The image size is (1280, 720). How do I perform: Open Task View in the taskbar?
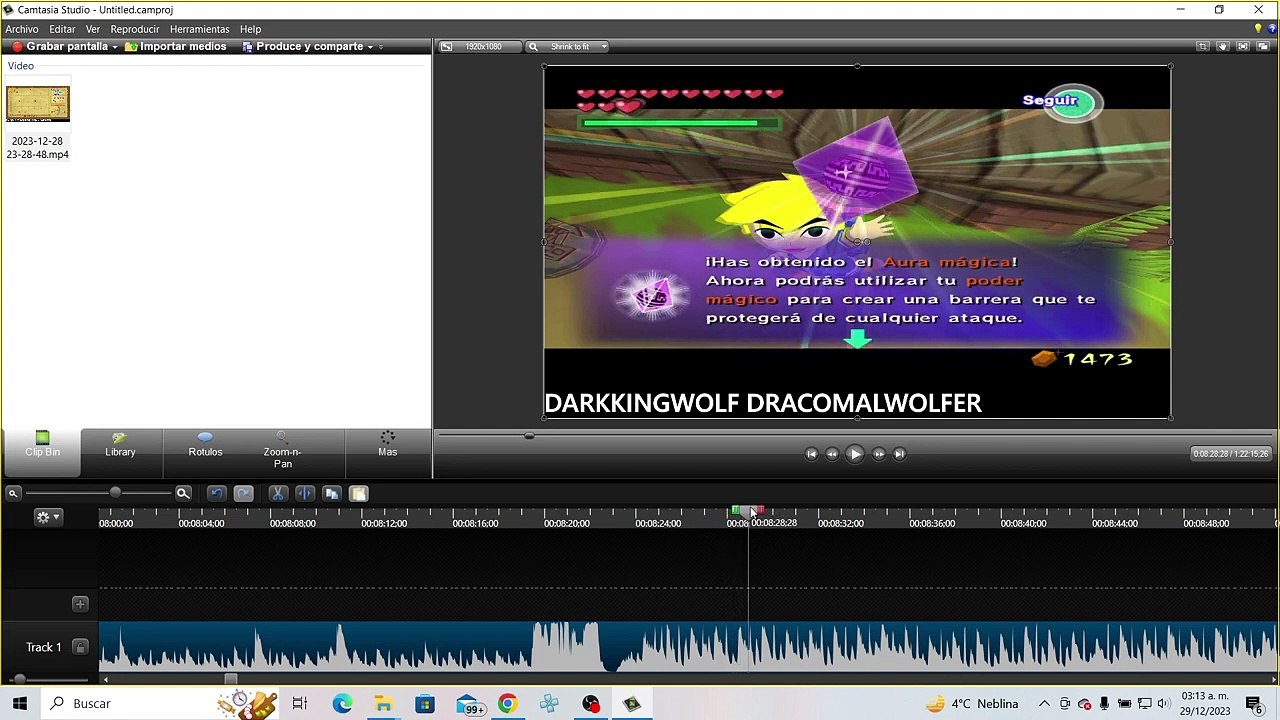[299, 704]
